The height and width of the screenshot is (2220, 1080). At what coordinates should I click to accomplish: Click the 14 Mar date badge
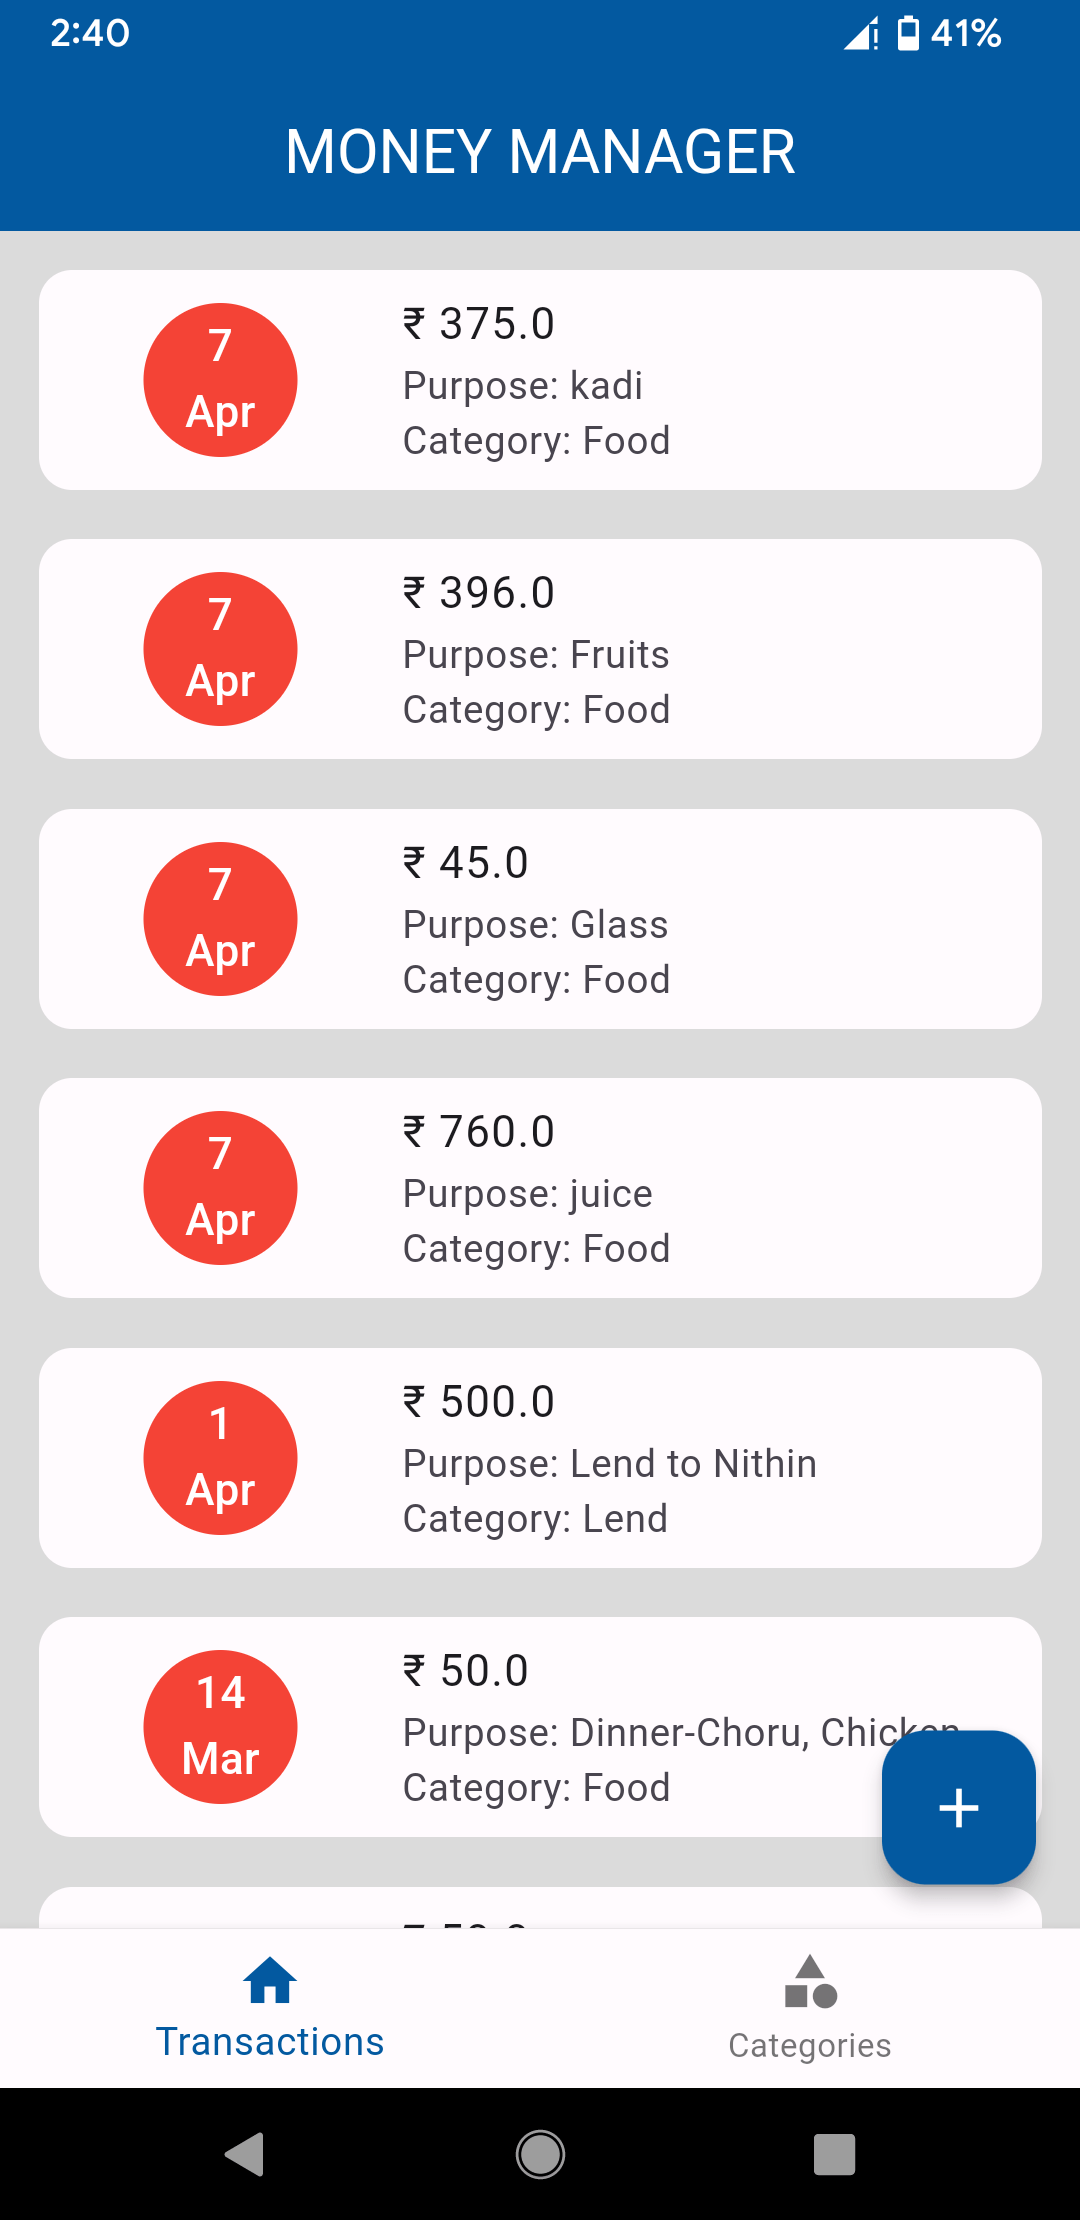220,1727
